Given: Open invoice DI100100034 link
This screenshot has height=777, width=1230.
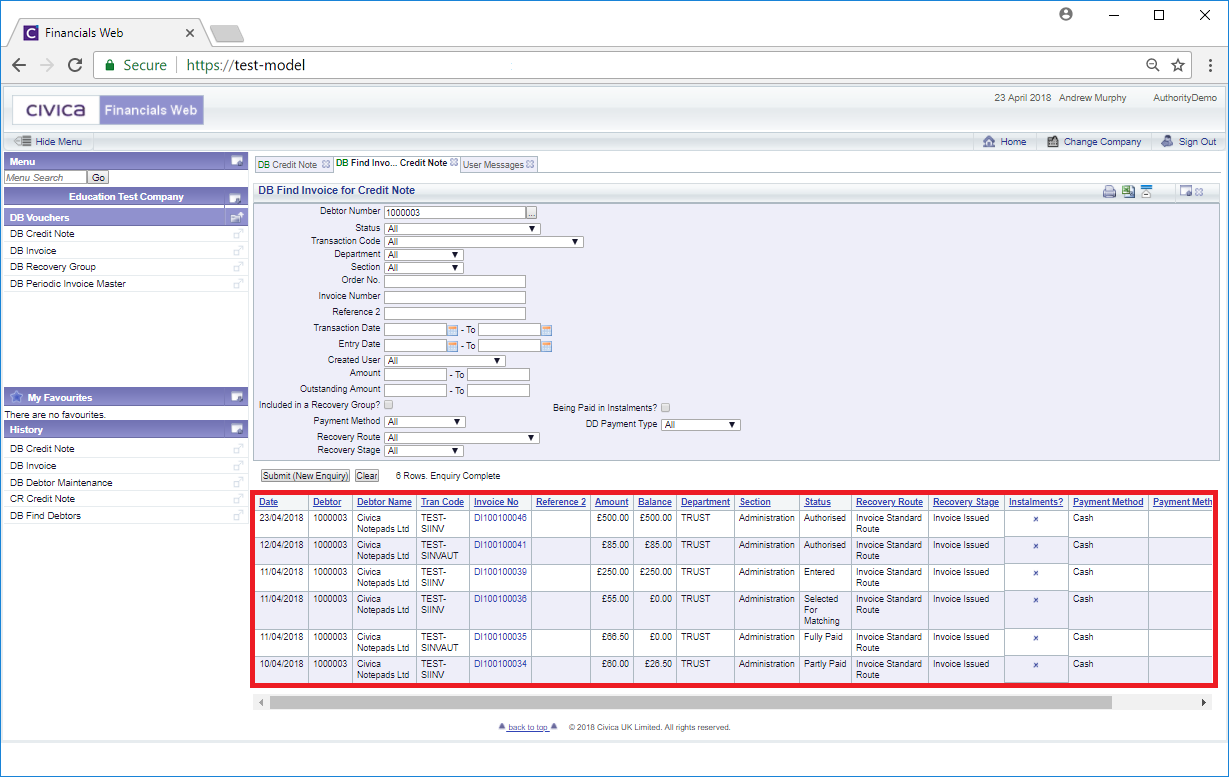Looking at the screenshot, I should tap(500, 664).
